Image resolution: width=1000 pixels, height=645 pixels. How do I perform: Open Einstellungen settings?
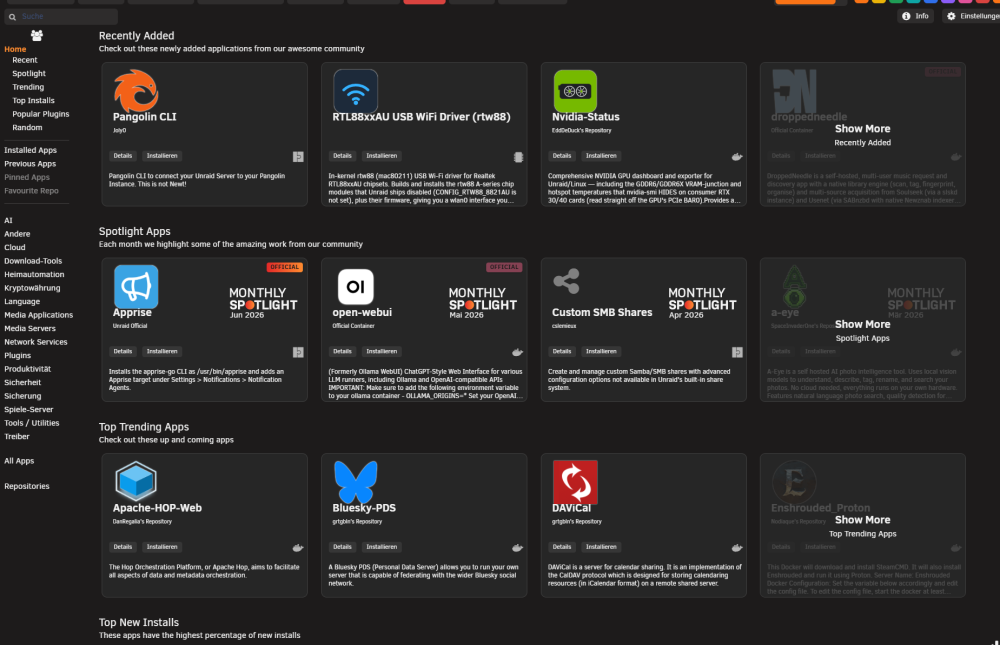973,16
